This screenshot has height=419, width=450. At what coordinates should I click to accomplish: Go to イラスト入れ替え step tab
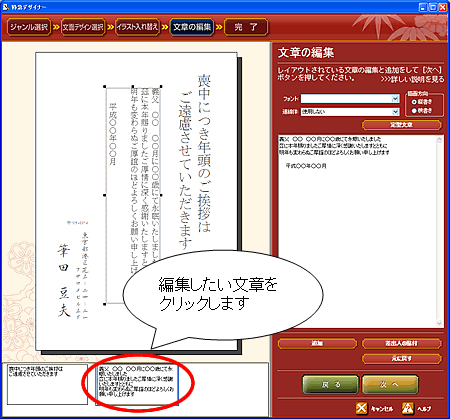[x=137, y=27]
